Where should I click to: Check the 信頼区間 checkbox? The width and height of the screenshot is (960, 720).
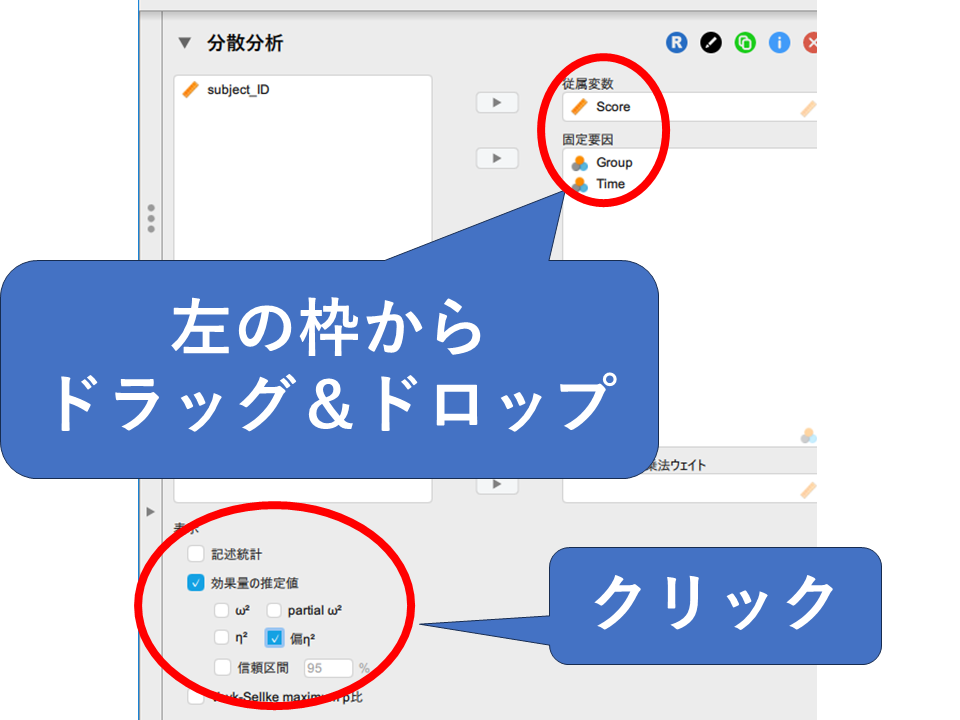222,667
